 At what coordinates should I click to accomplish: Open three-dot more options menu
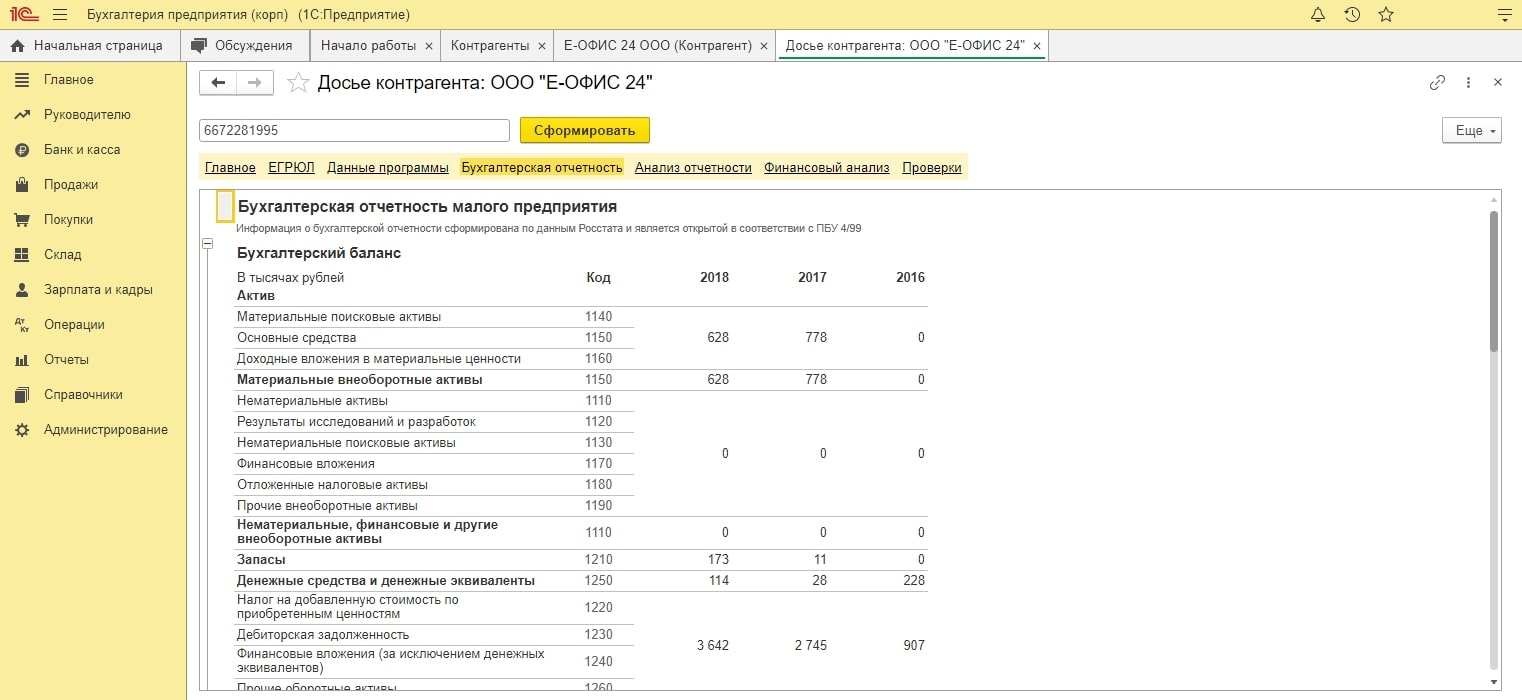(x=1468, y=83)
